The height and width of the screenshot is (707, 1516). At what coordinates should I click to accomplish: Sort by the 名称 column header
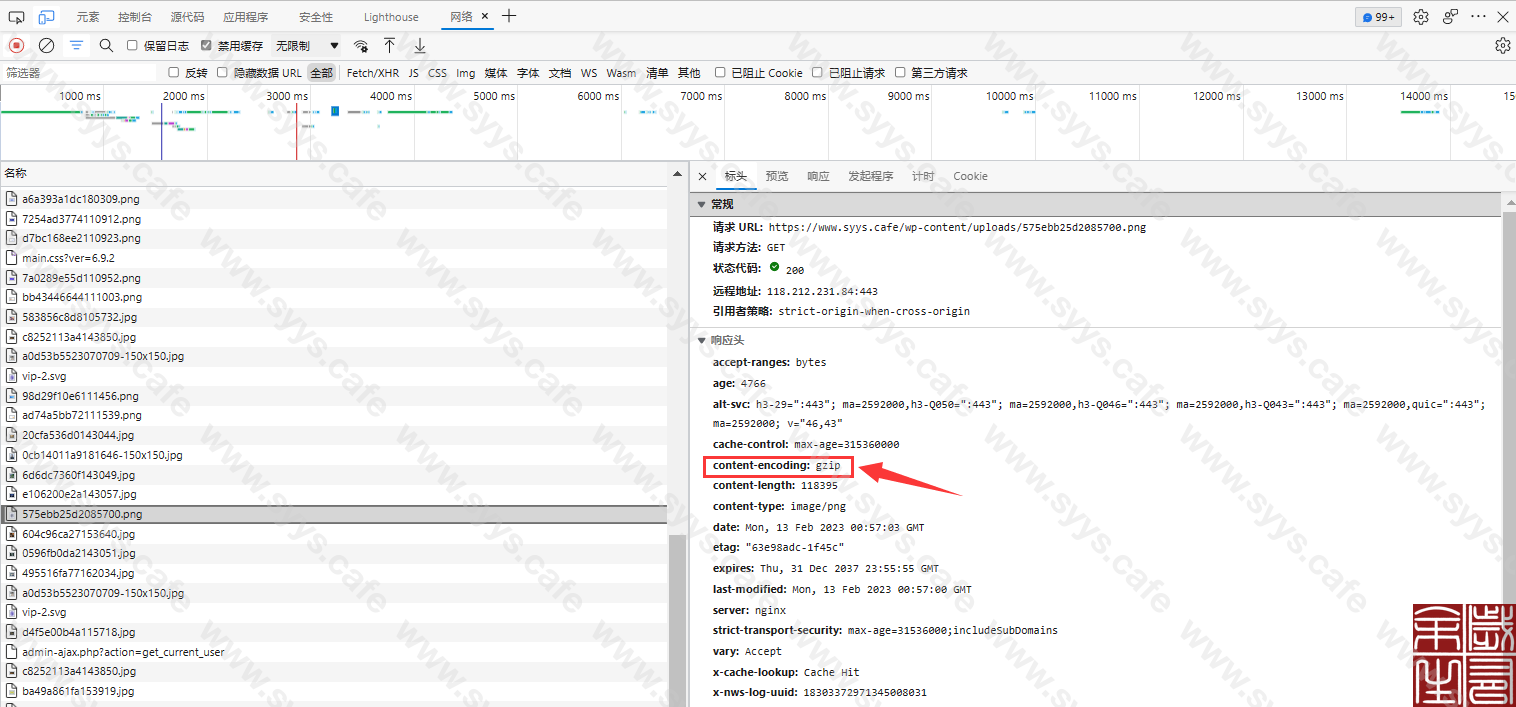point(334,173)
